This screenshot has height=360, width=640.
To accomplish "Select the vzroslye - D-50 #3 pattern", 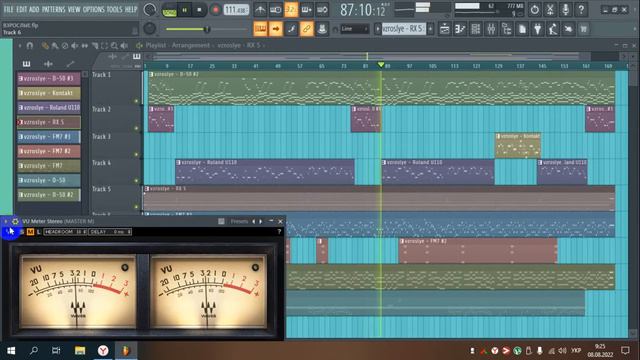I will click(49, 78).
